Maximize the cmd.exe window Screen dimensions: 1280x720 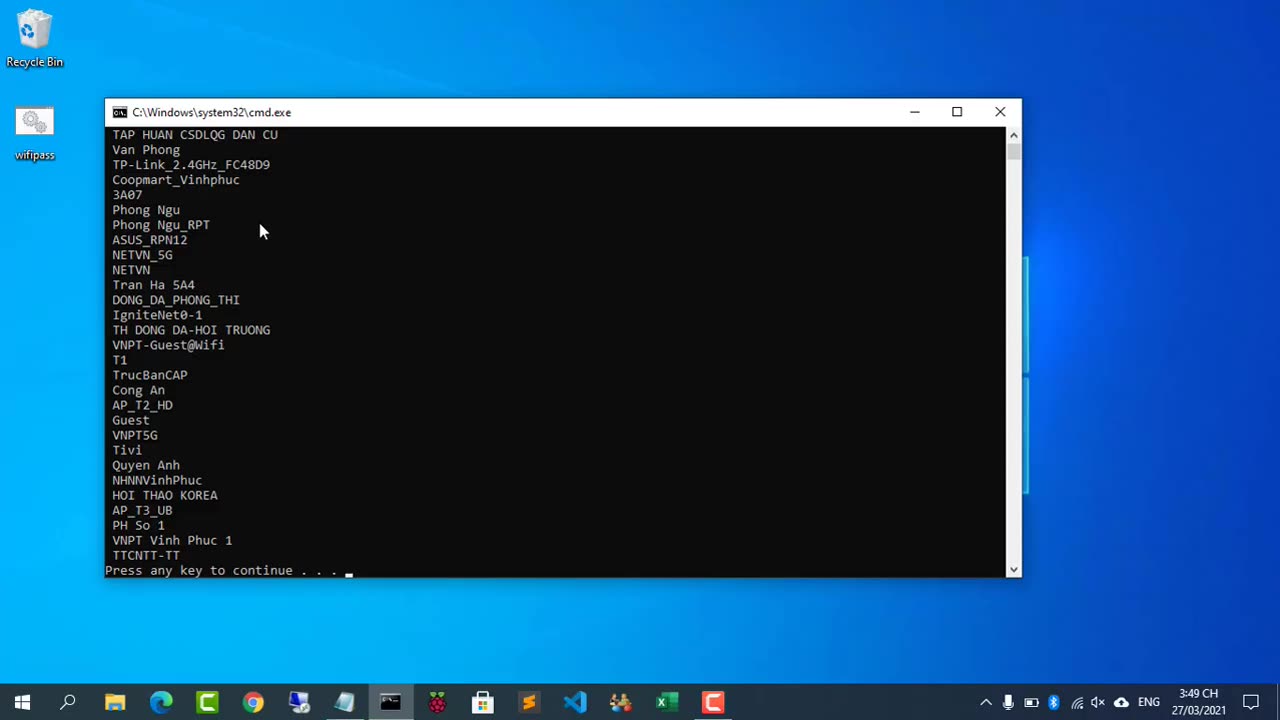click(x=957, y=112)
